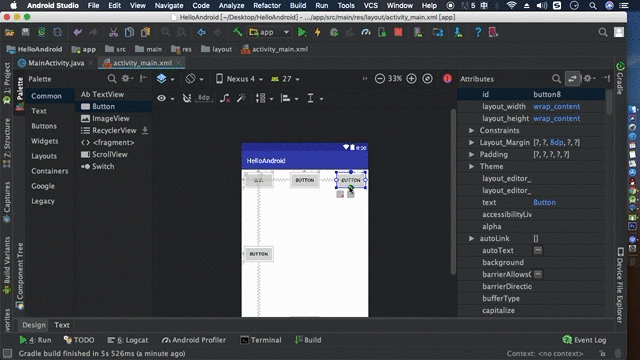Click the Infer Constraints magic wand

click(x=241, y=98)
